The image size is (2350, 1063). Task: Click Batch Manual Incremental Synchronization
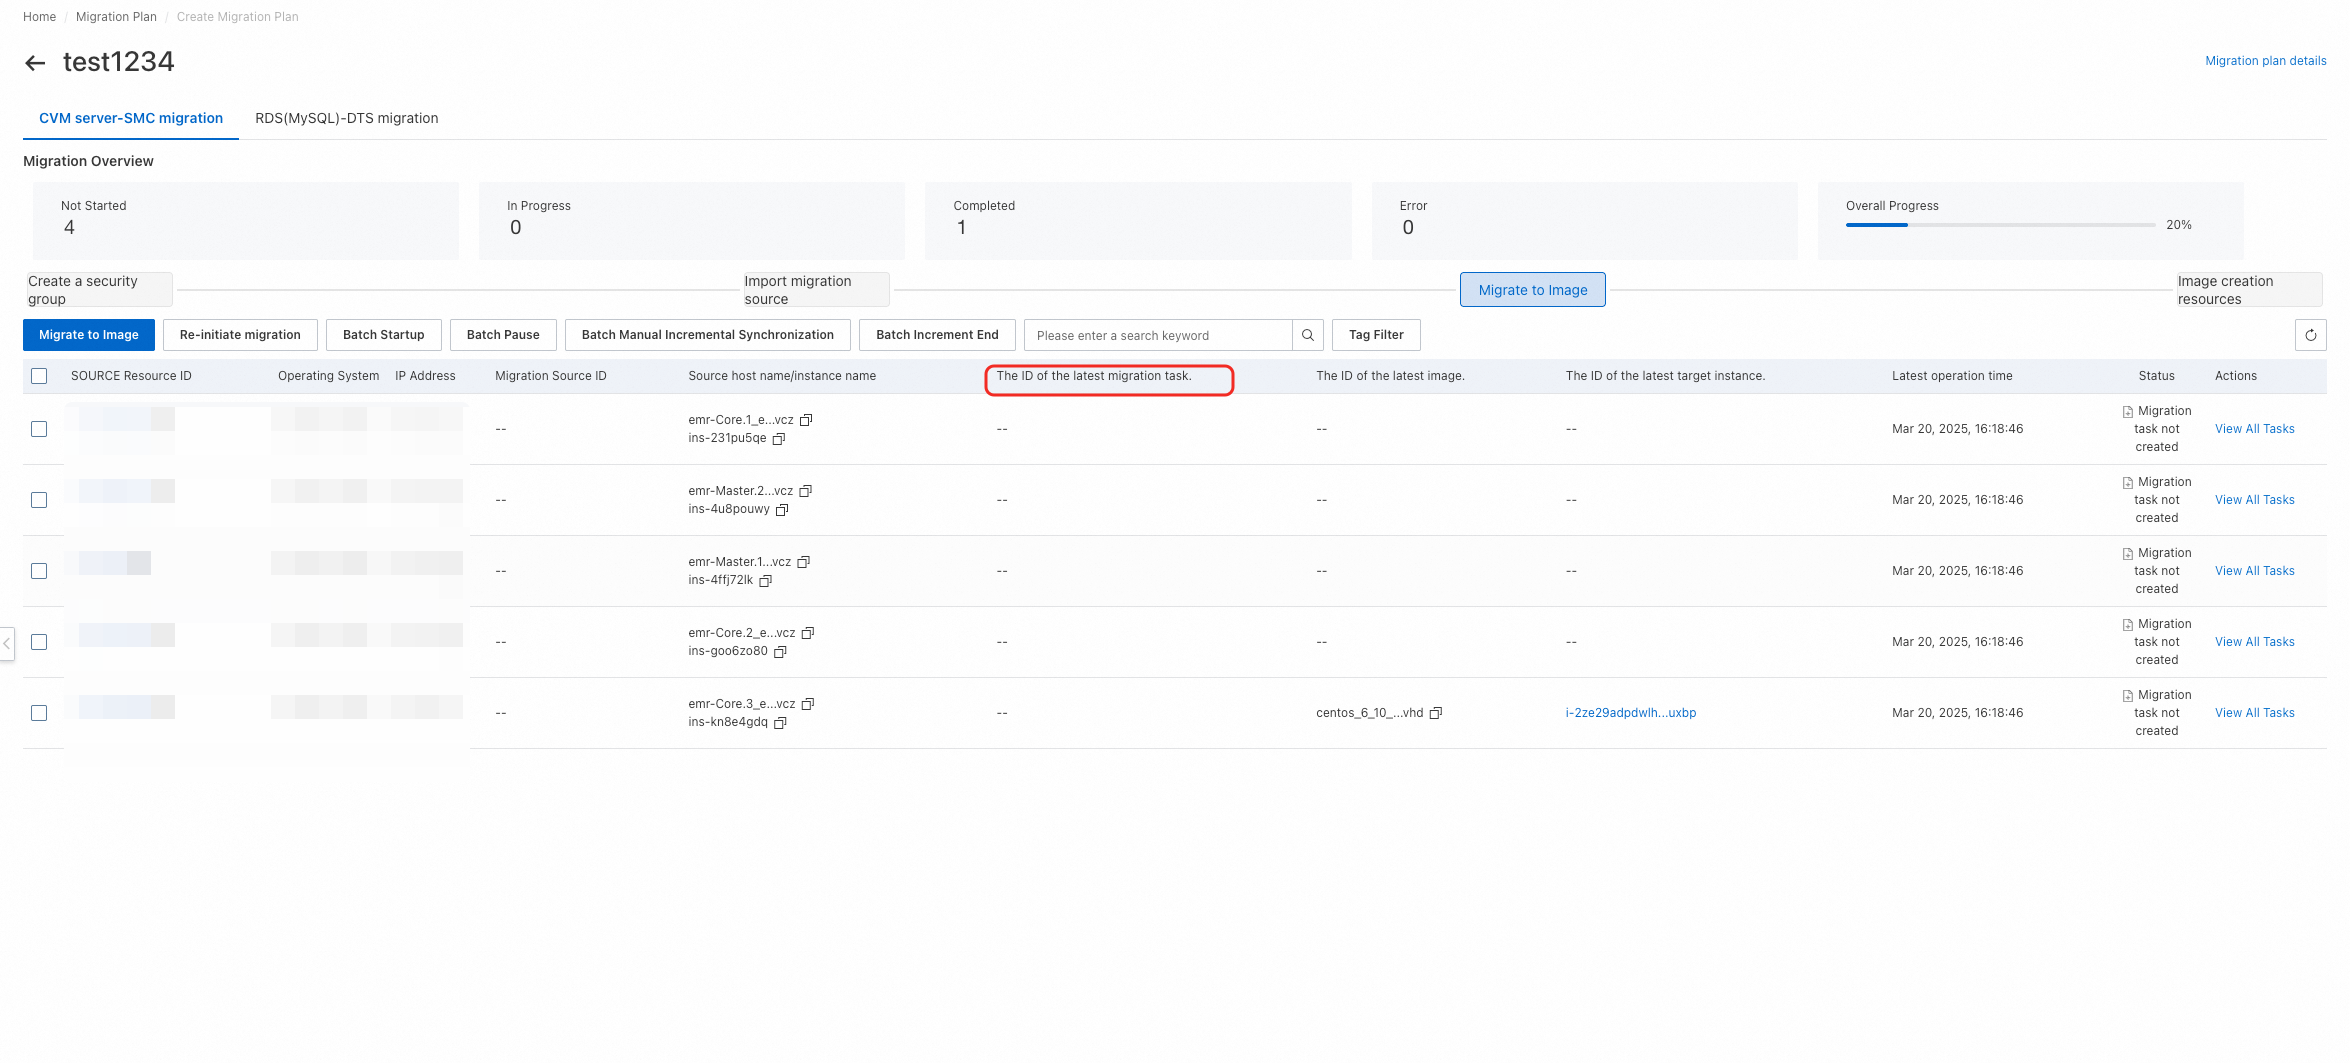pos(708,335)
